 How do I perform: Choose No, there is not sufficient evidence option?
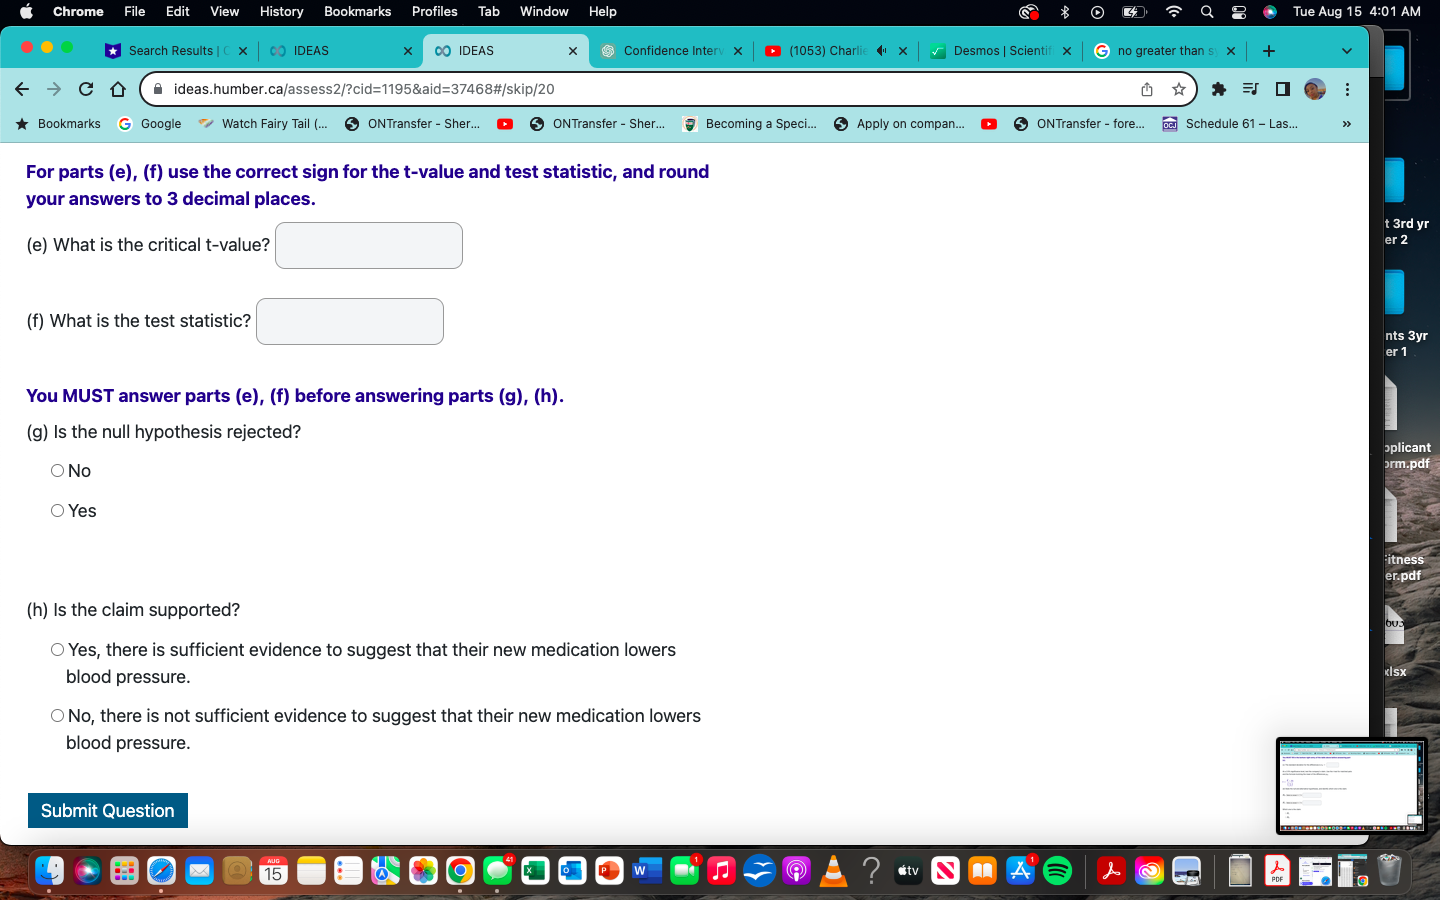[57, 716]
